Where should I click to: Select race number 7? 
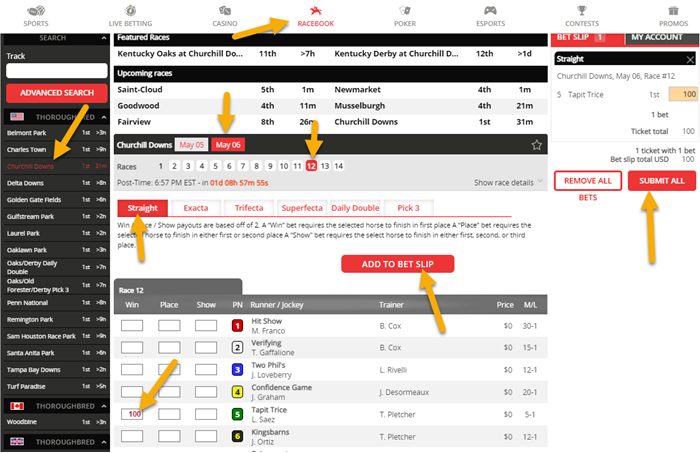click(x=243, y=166)
